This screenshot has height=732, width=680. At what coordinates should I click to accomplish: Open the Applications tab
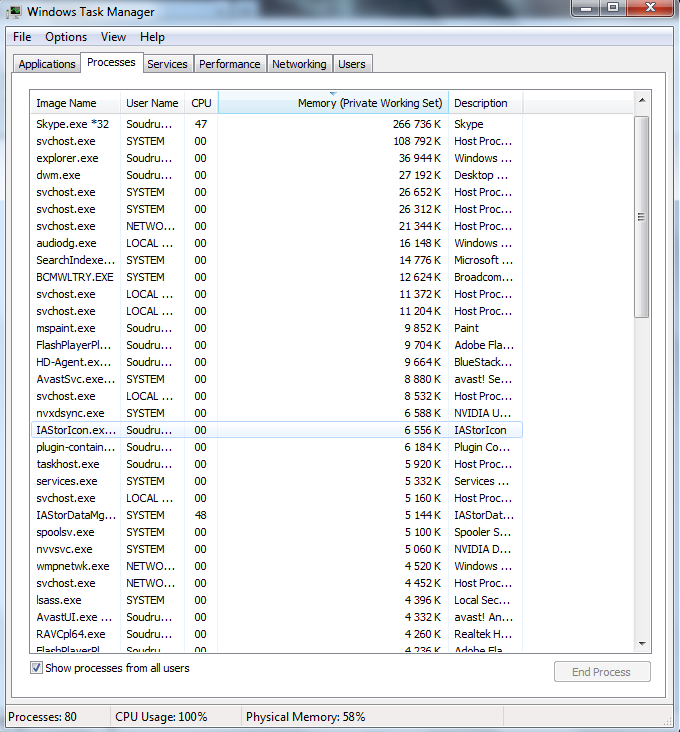pos(47,64)
